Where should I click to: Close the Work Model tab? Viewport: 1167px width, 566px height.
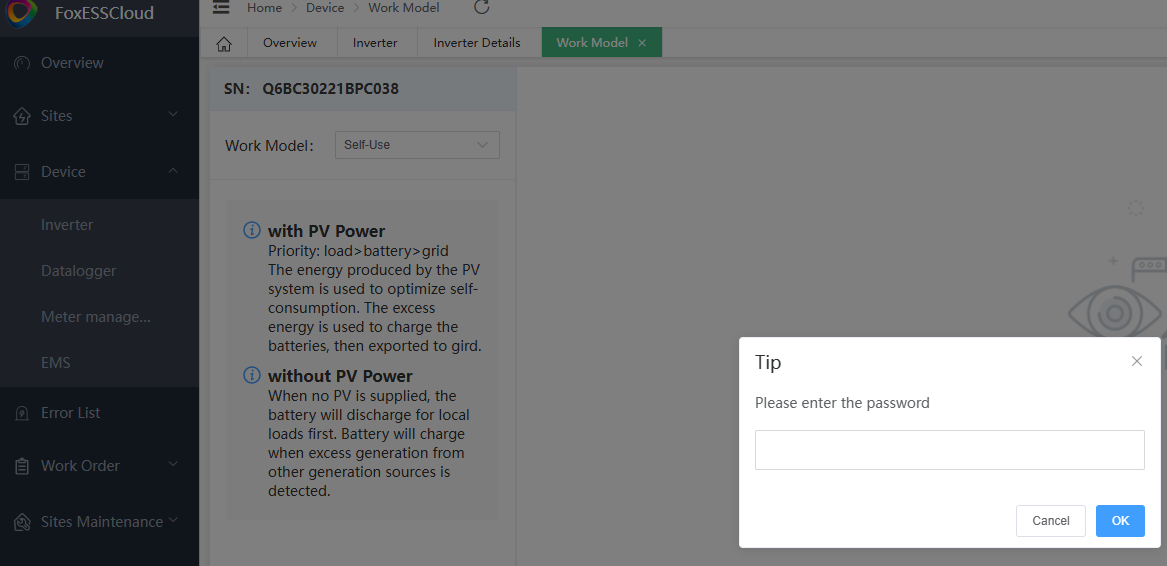[x=642, y=43]
